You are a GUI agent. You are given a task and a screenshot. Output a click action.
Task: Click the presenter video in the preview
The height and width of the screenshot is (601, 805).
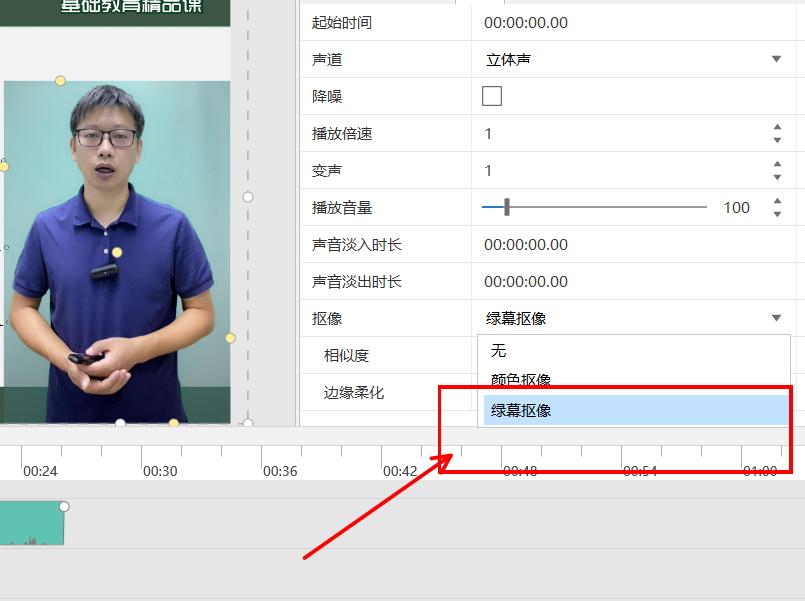(116, 250)
